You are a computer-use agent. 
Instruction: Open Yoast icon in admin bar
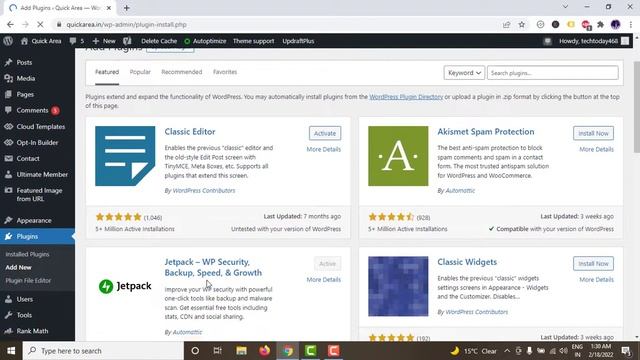127,41
